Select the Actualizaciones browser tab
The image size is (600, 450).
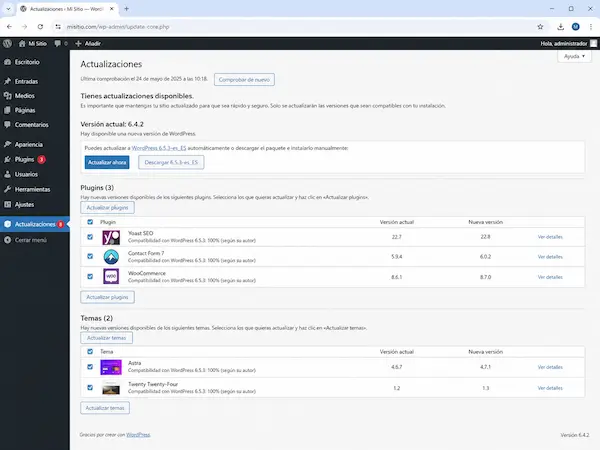pos(67,8)
